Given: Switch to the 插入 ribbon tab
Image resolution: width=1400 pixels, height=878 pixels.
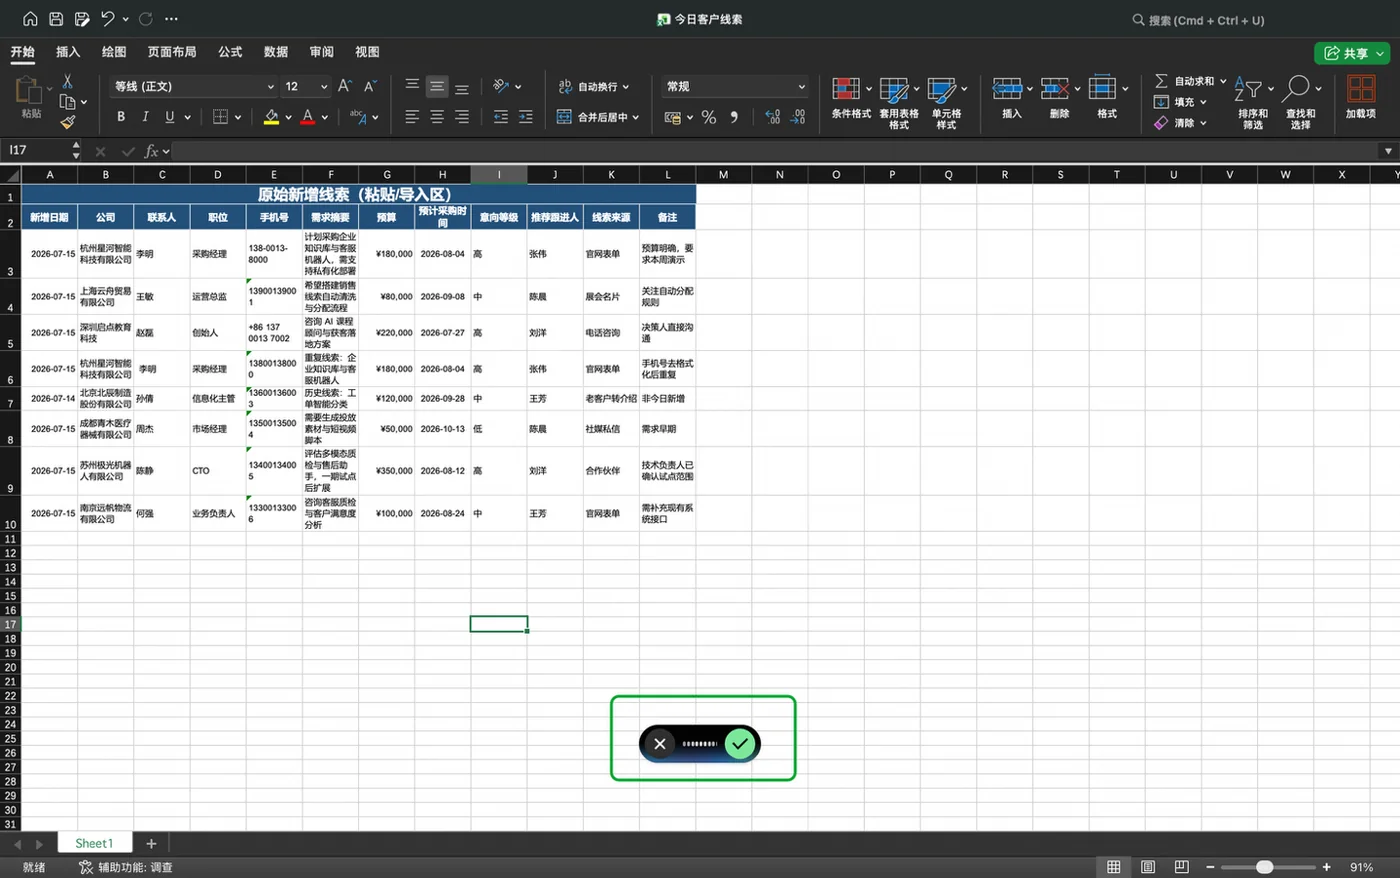Looking at the screenshot, I should 68,52.
